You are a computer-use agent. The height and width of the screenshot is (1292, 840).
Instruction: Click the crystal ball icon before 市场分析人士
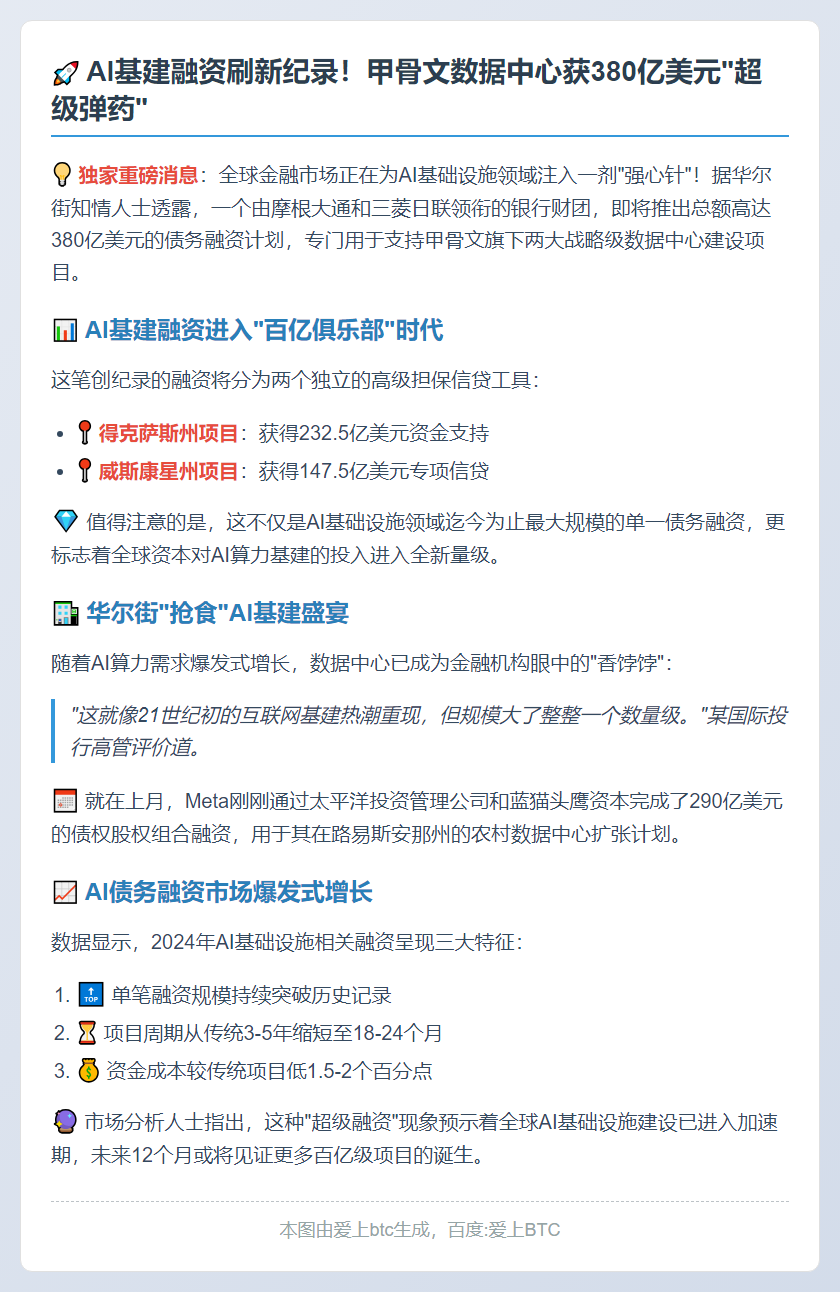tap(62, 1121)
